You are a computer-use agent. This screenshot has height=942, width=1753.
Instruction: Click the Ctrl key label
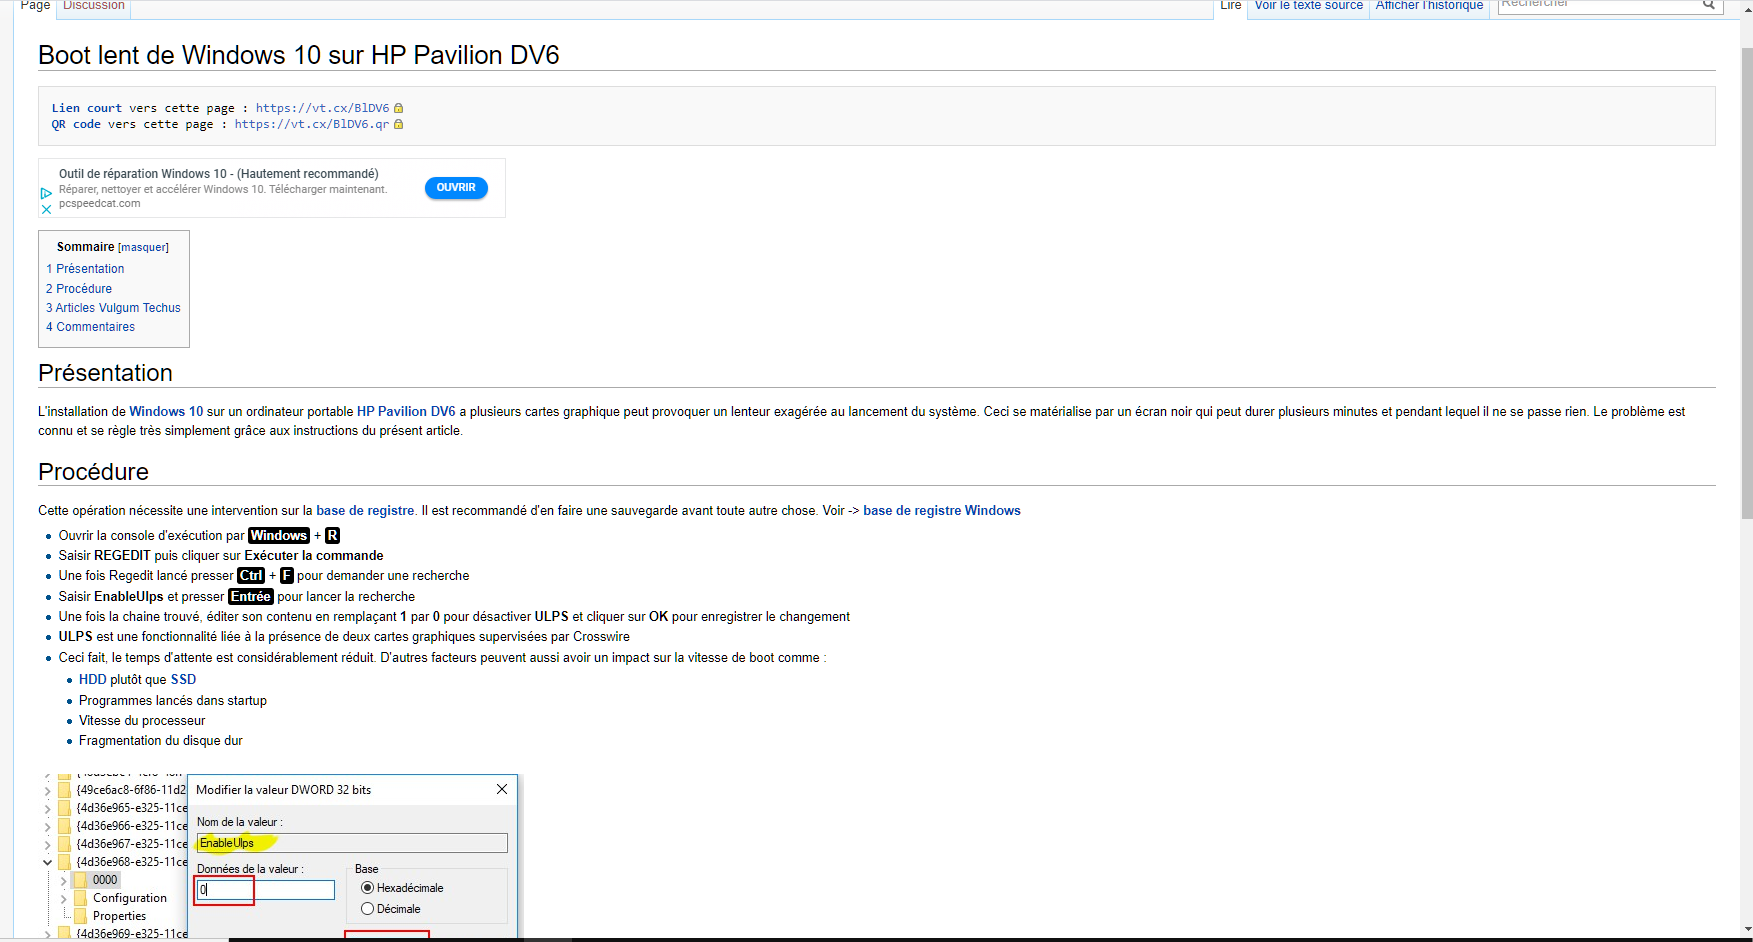click(251, 576)
